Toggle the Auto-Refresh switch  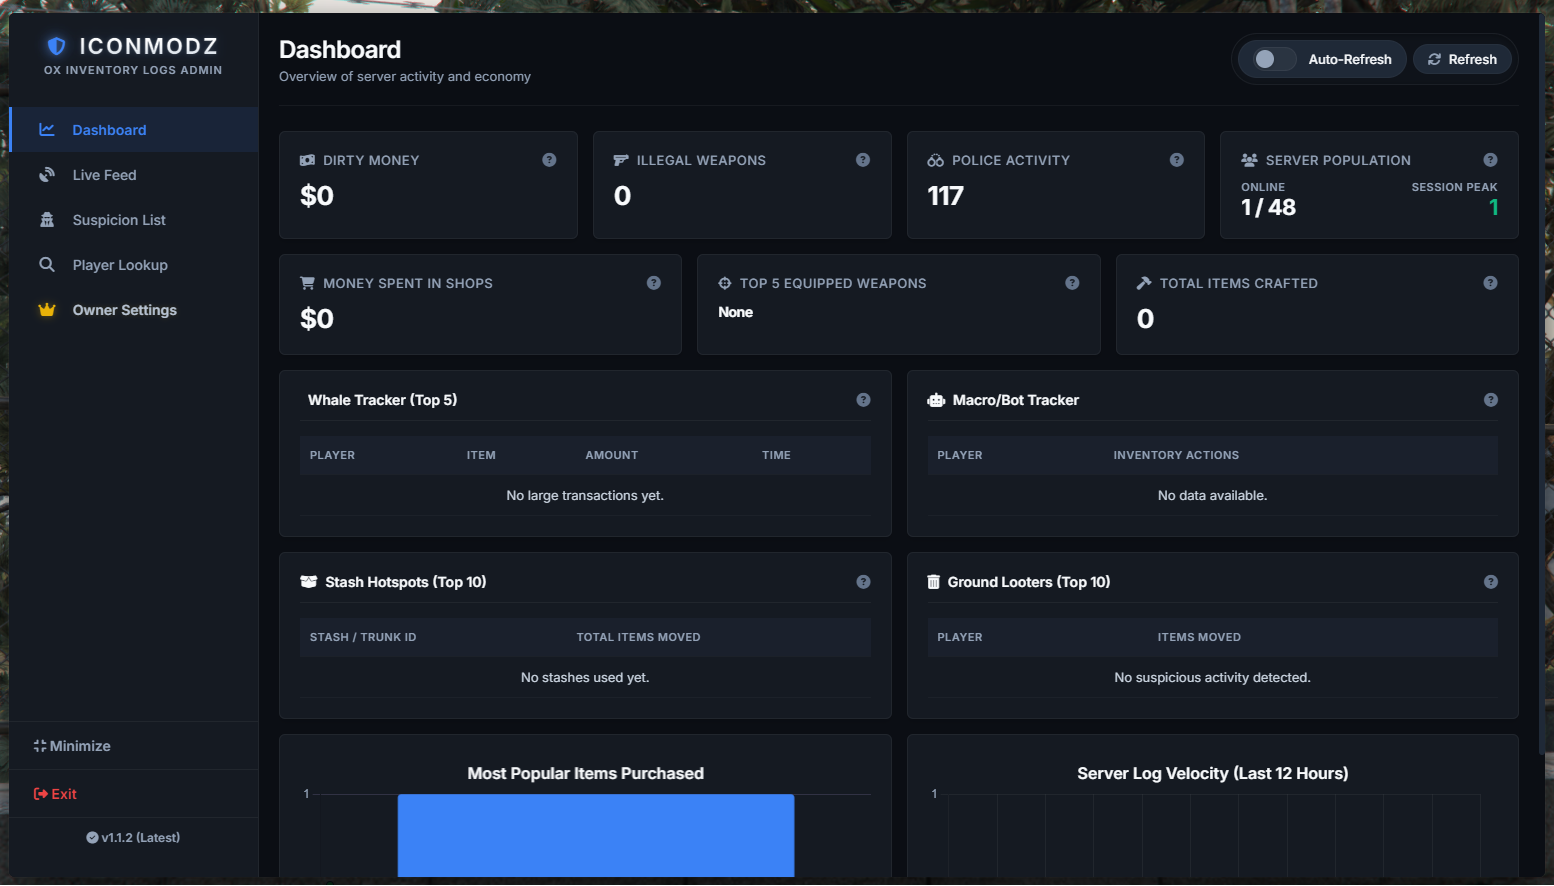pyautogui.click(x=1274, y=59)
